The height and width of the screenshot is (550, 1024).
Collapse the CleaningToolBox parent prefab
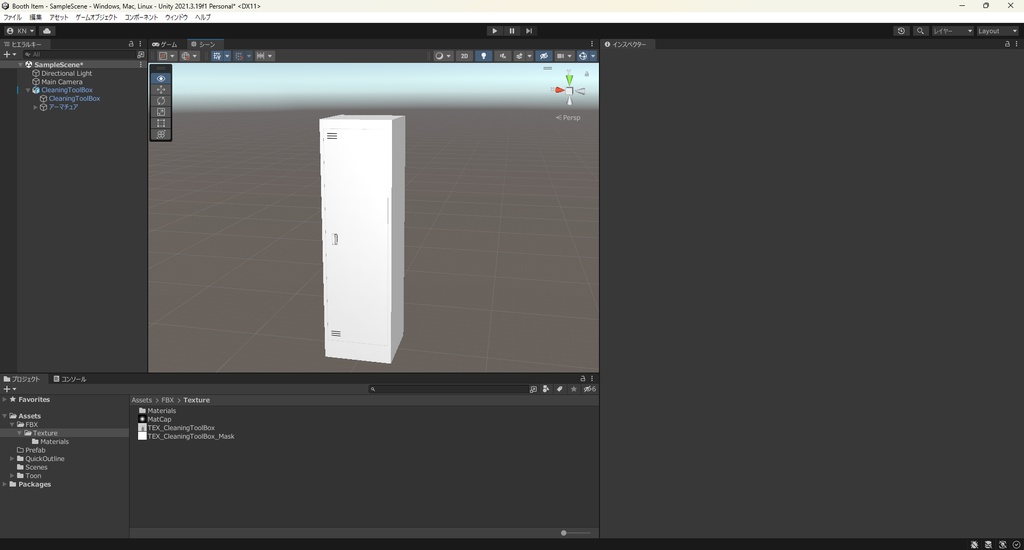(x=28, y=90)
